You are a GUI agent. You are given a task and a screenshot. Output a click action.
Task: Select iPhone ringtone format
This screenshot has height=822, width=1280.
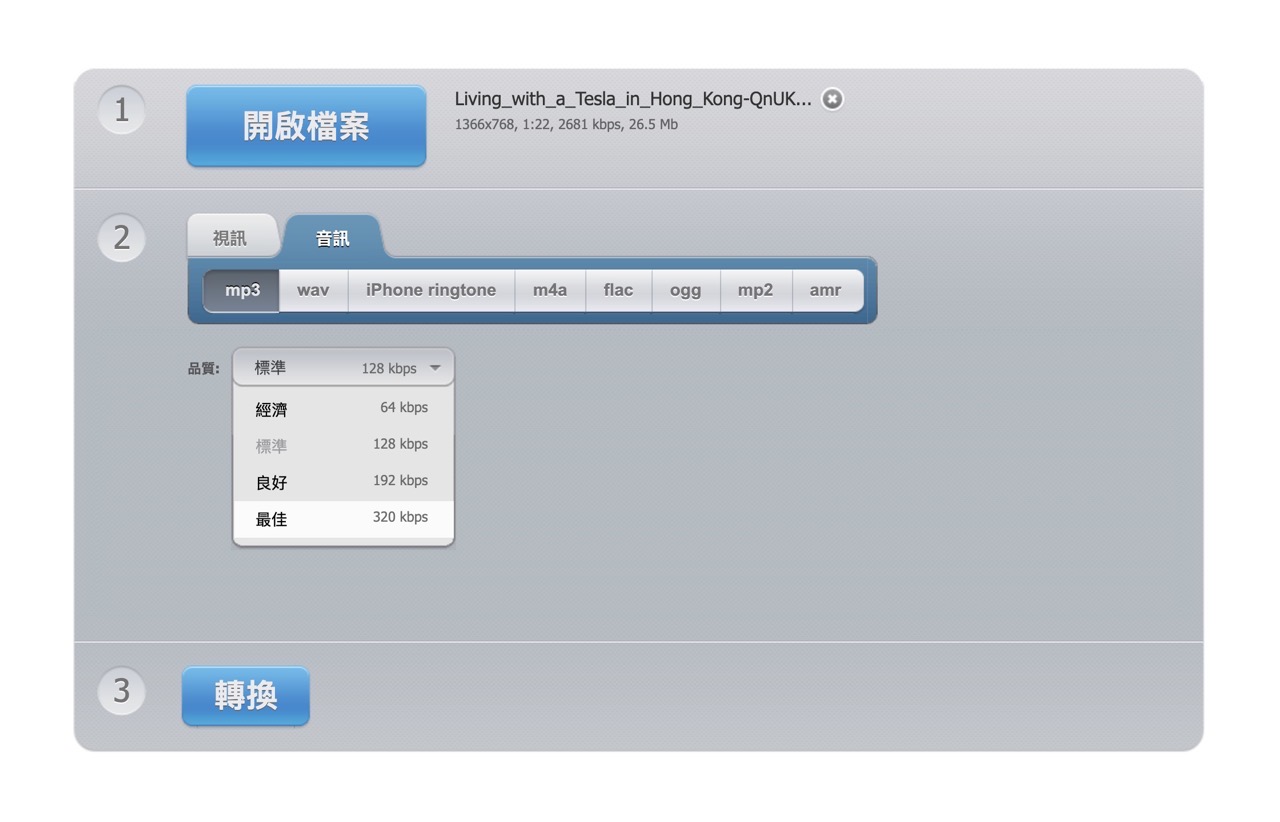click(x=431, y=290)
